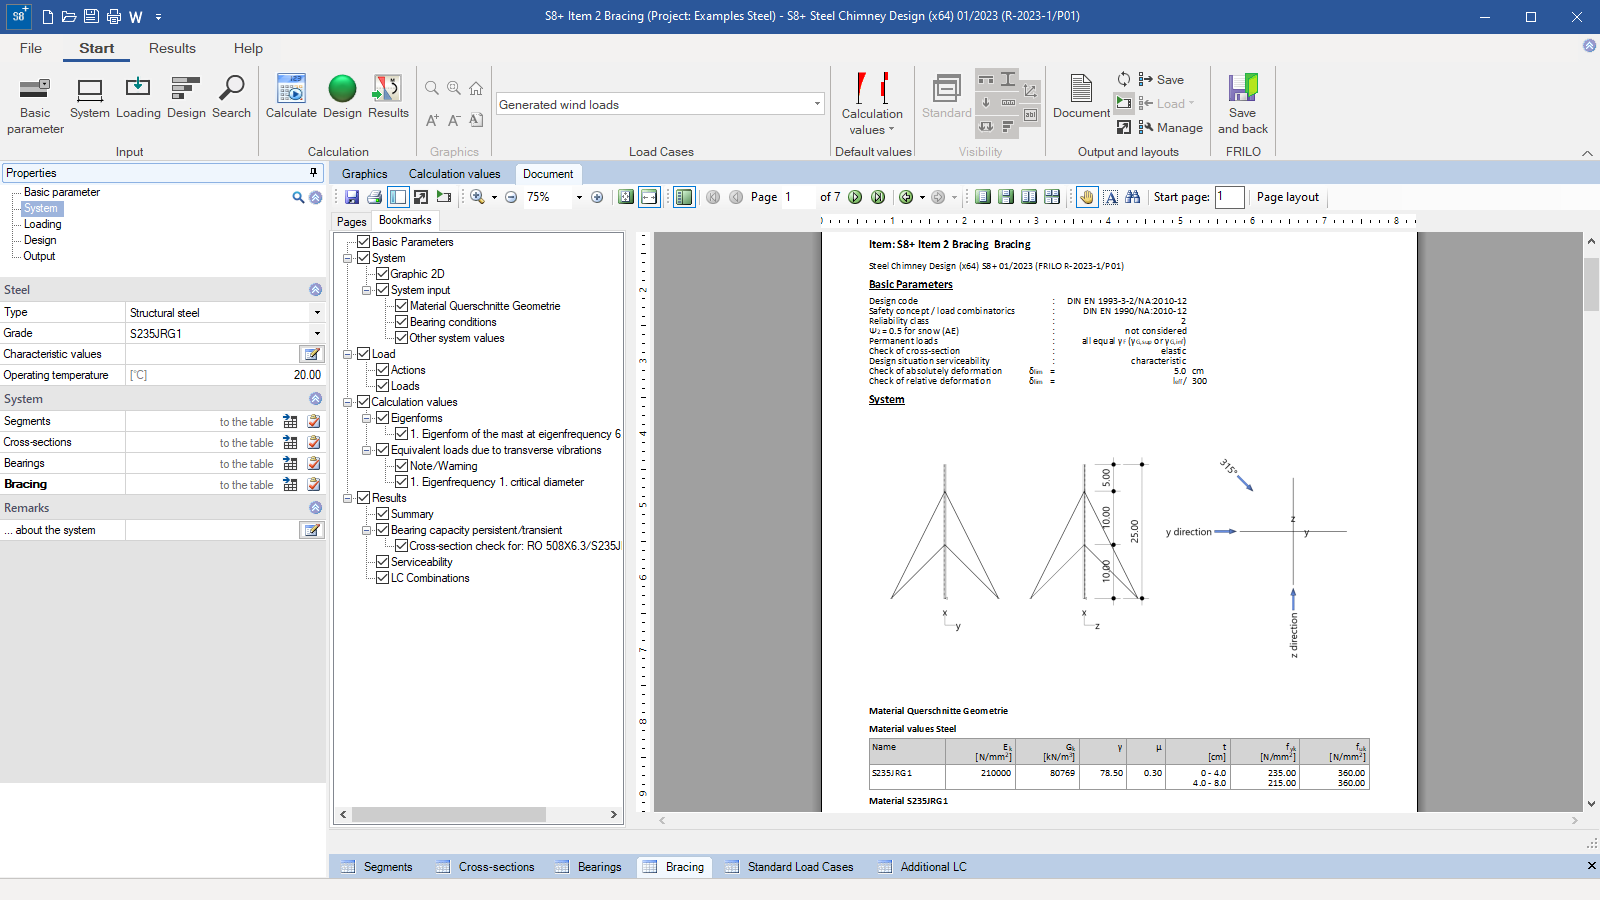1600x900 pixels.
Task: Collapse the Results node in bookmarks
Action: 348,498
